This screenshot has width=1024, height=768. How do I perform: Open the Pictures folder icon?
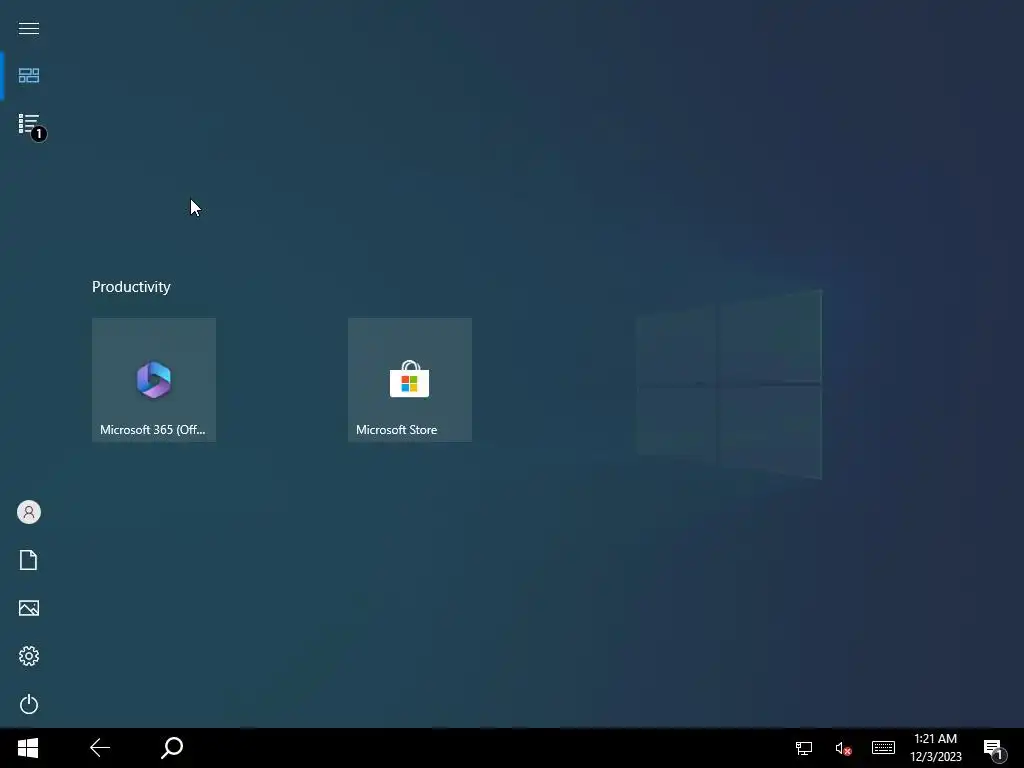[29, 608]
